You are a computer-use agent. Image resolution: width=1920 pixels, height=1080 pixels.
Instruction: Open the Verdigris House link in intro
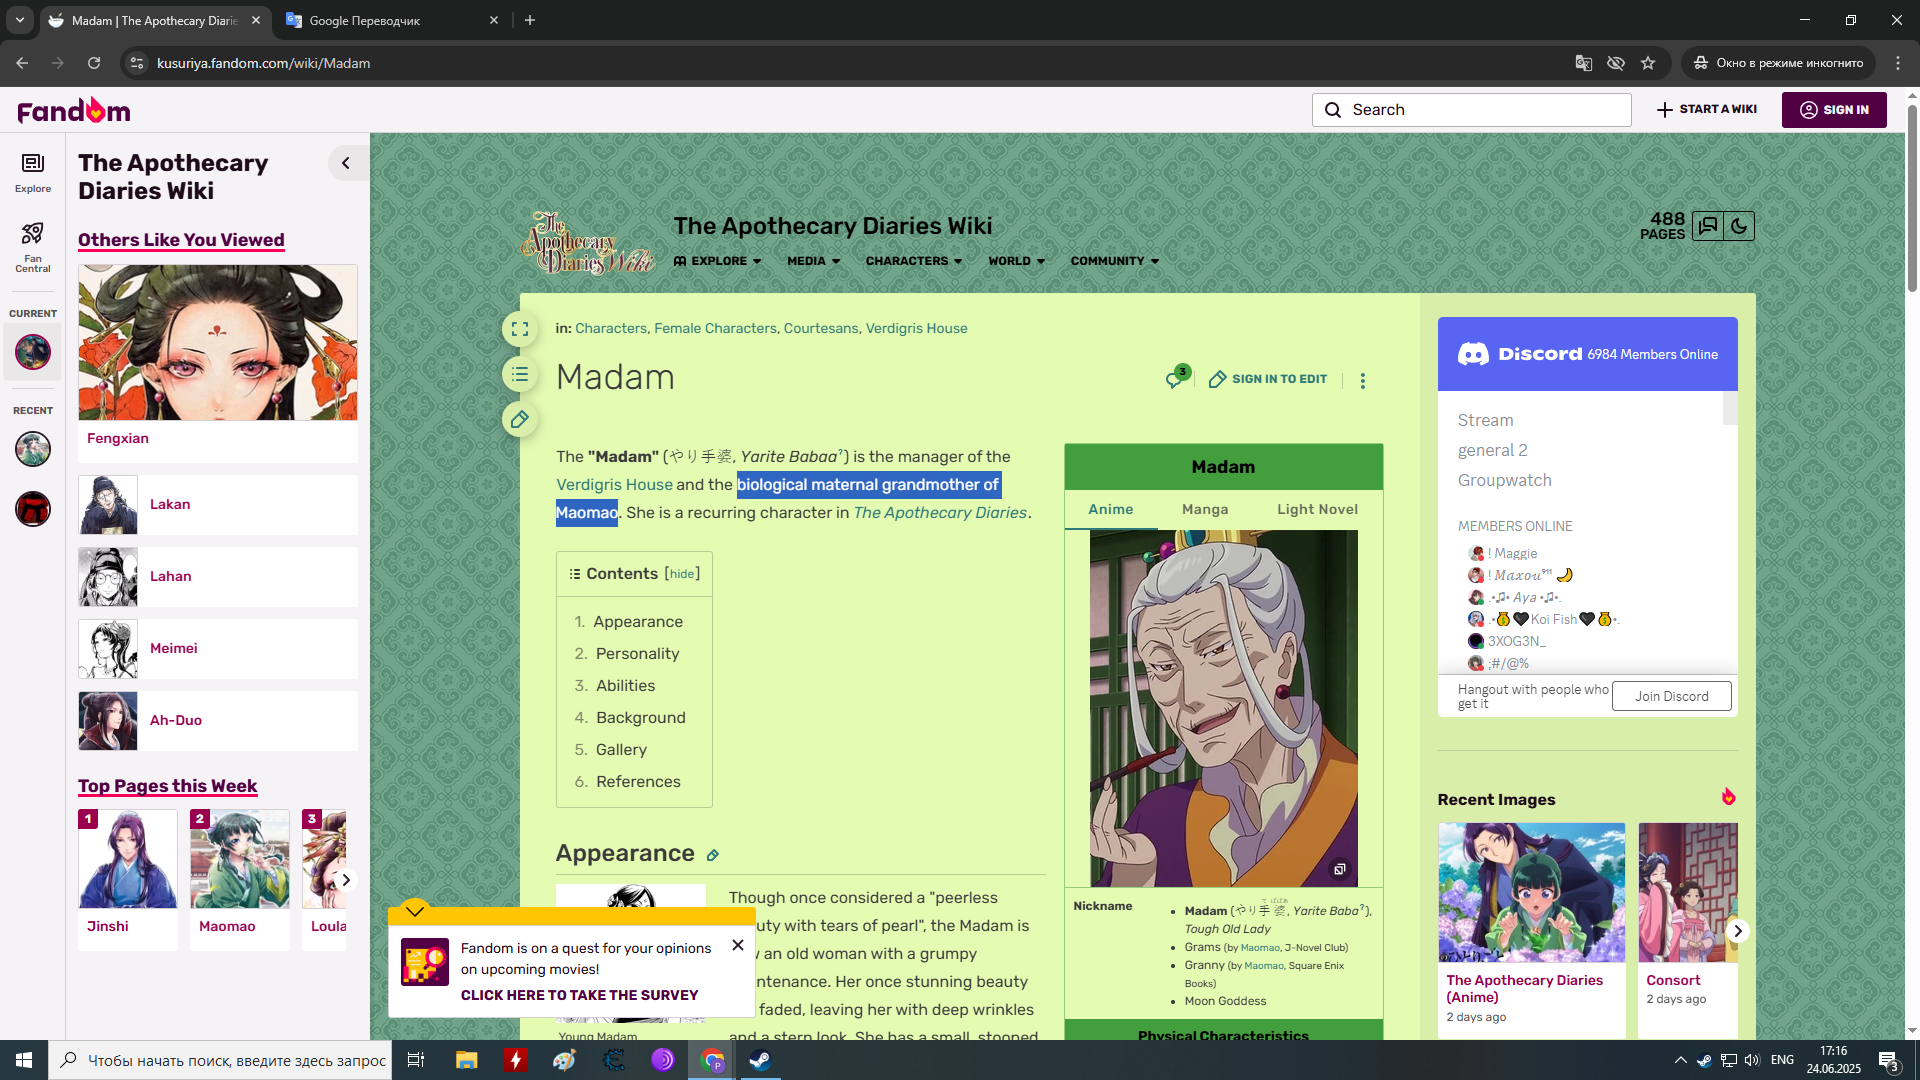(614, 485)
